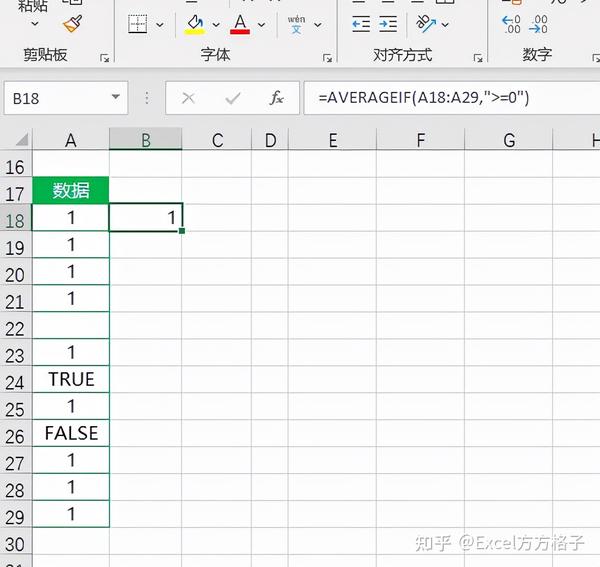600x567 pixels.
Task: Select column A header
Action: 71,140
